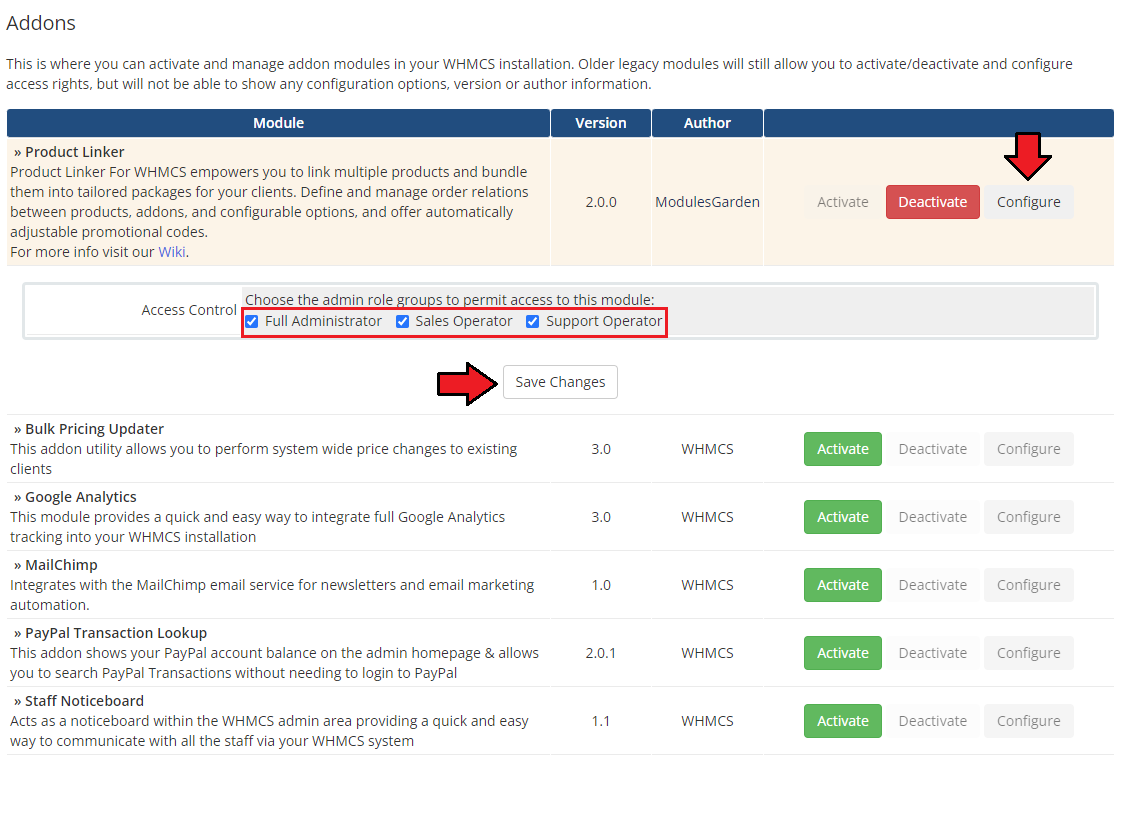1121x818 pixels.
Task: Activate Bulk Pricing Updater addon
Action: (842, 449)
